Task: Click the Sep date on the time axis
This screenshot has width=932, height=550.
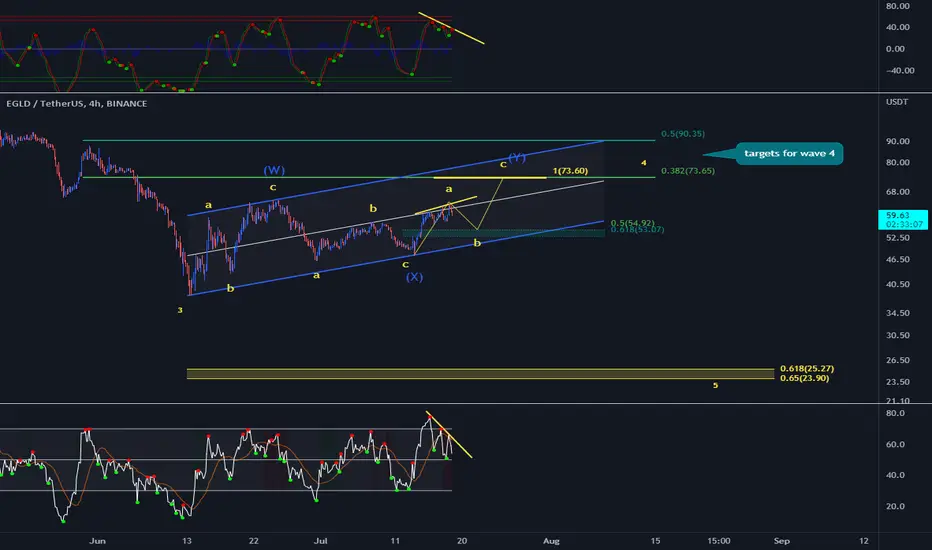Action: click(x=781, y=540)
